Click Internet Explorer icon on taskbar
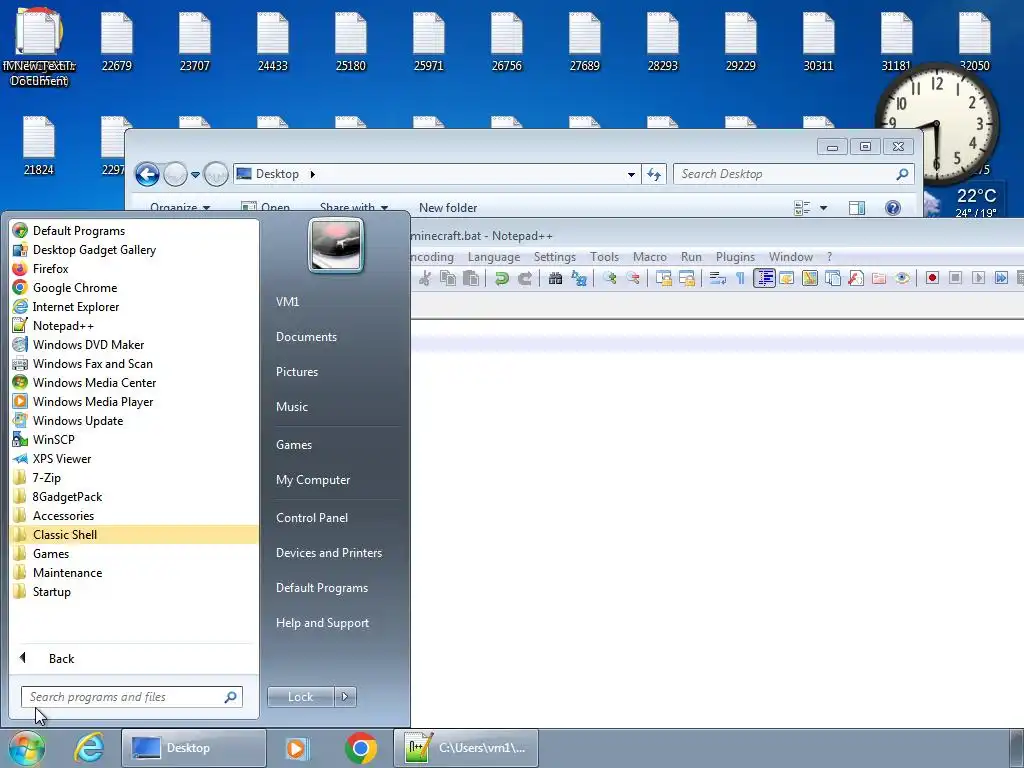The height and width of the screenshot is (768, 1024). tap(89, 748)
